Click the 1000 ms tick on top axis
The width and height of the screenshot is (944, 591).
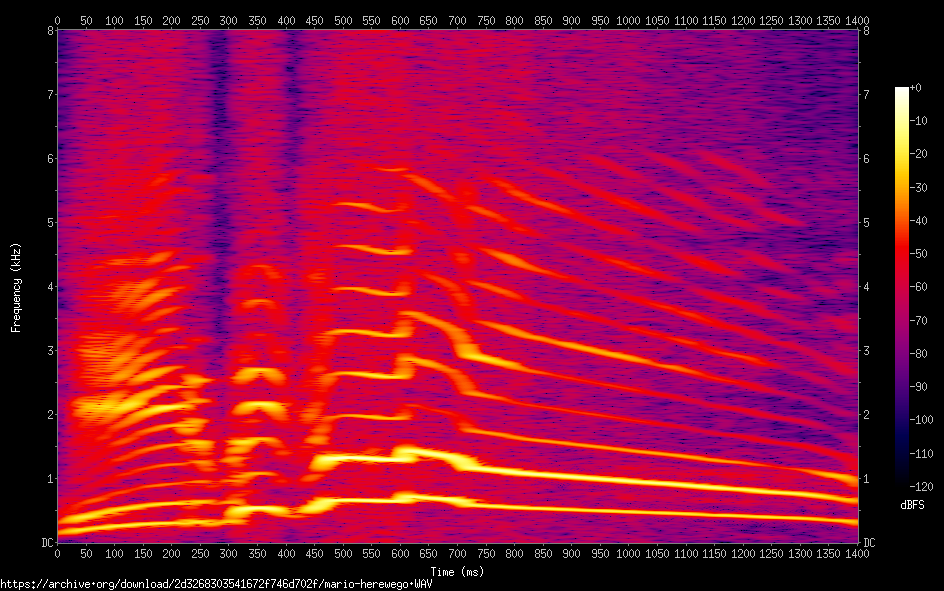[x=628, y=20]
